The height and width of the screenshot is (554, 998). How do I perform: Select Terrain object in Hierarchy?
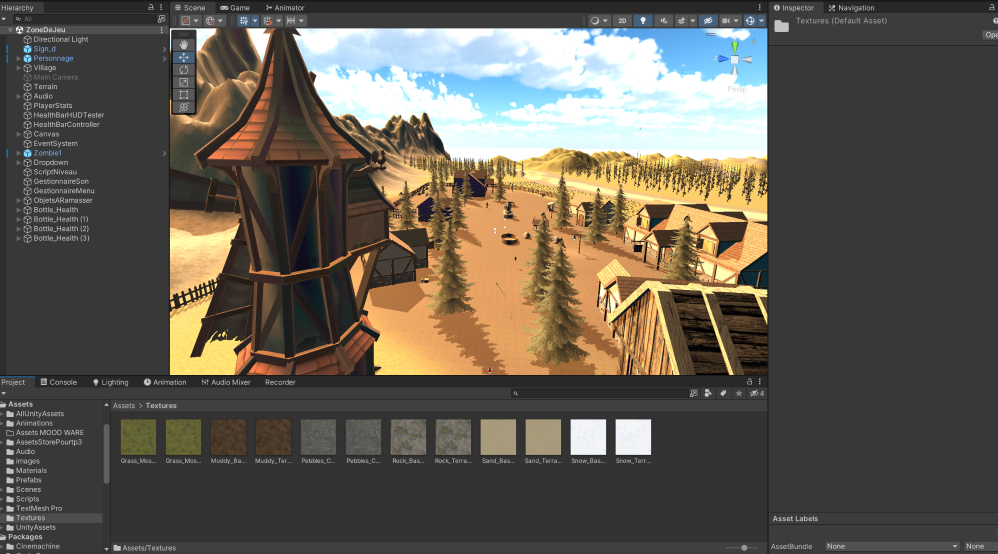[45, 87]
